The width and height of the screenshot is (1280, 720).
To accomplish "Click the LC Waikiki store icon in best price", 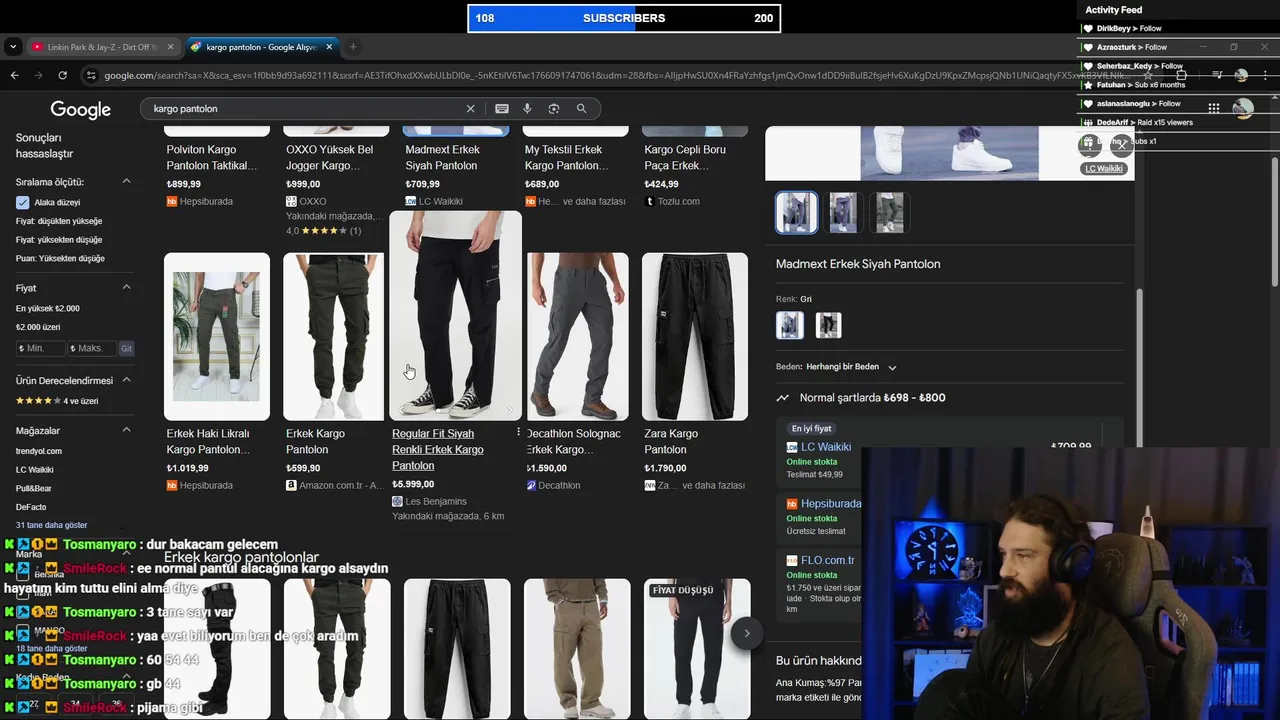I will point(792,447).
